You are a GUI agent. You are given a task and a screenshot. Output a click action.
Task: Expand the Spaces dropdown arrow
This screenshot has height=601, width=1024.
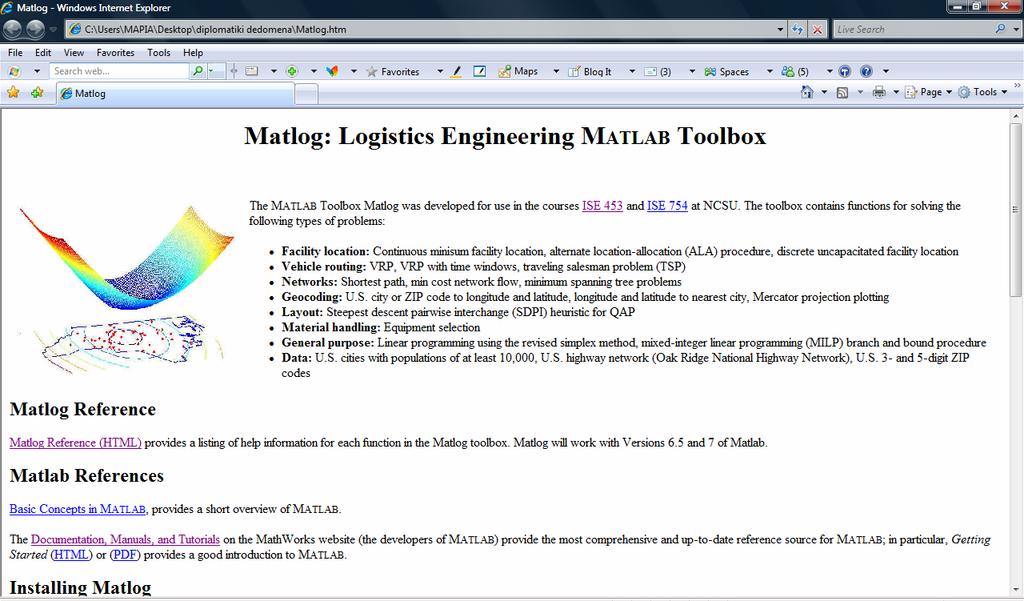(x=769, y=71)
